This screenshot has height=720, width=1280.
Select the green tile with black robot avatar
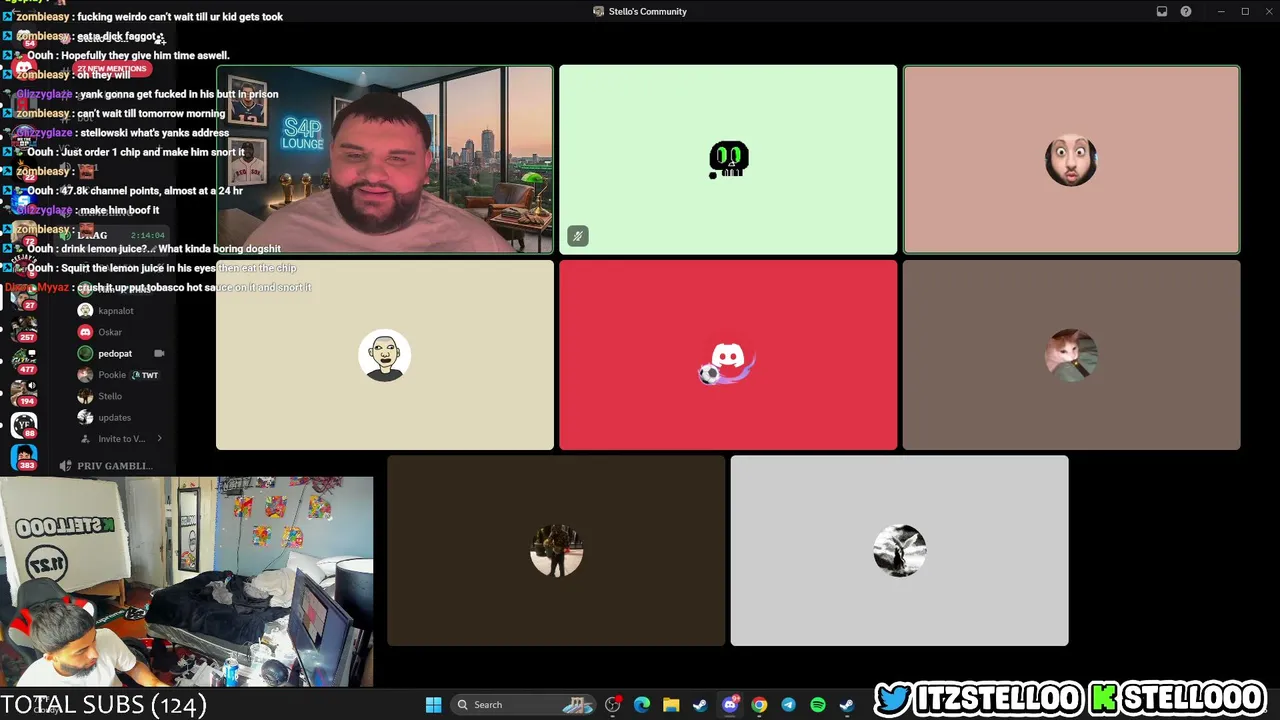tap(728, 159)
